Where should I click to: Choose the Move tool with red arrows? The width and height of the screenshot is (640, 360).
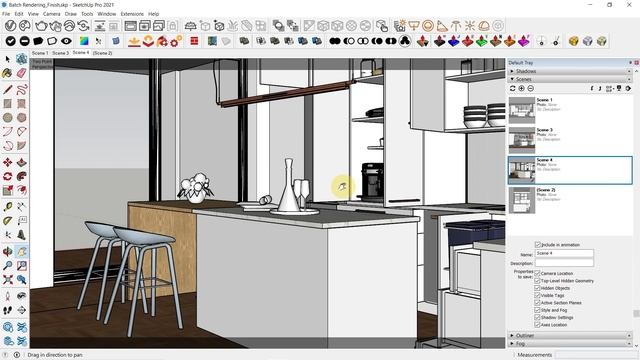pyautogui.click(x=7, y=162)
